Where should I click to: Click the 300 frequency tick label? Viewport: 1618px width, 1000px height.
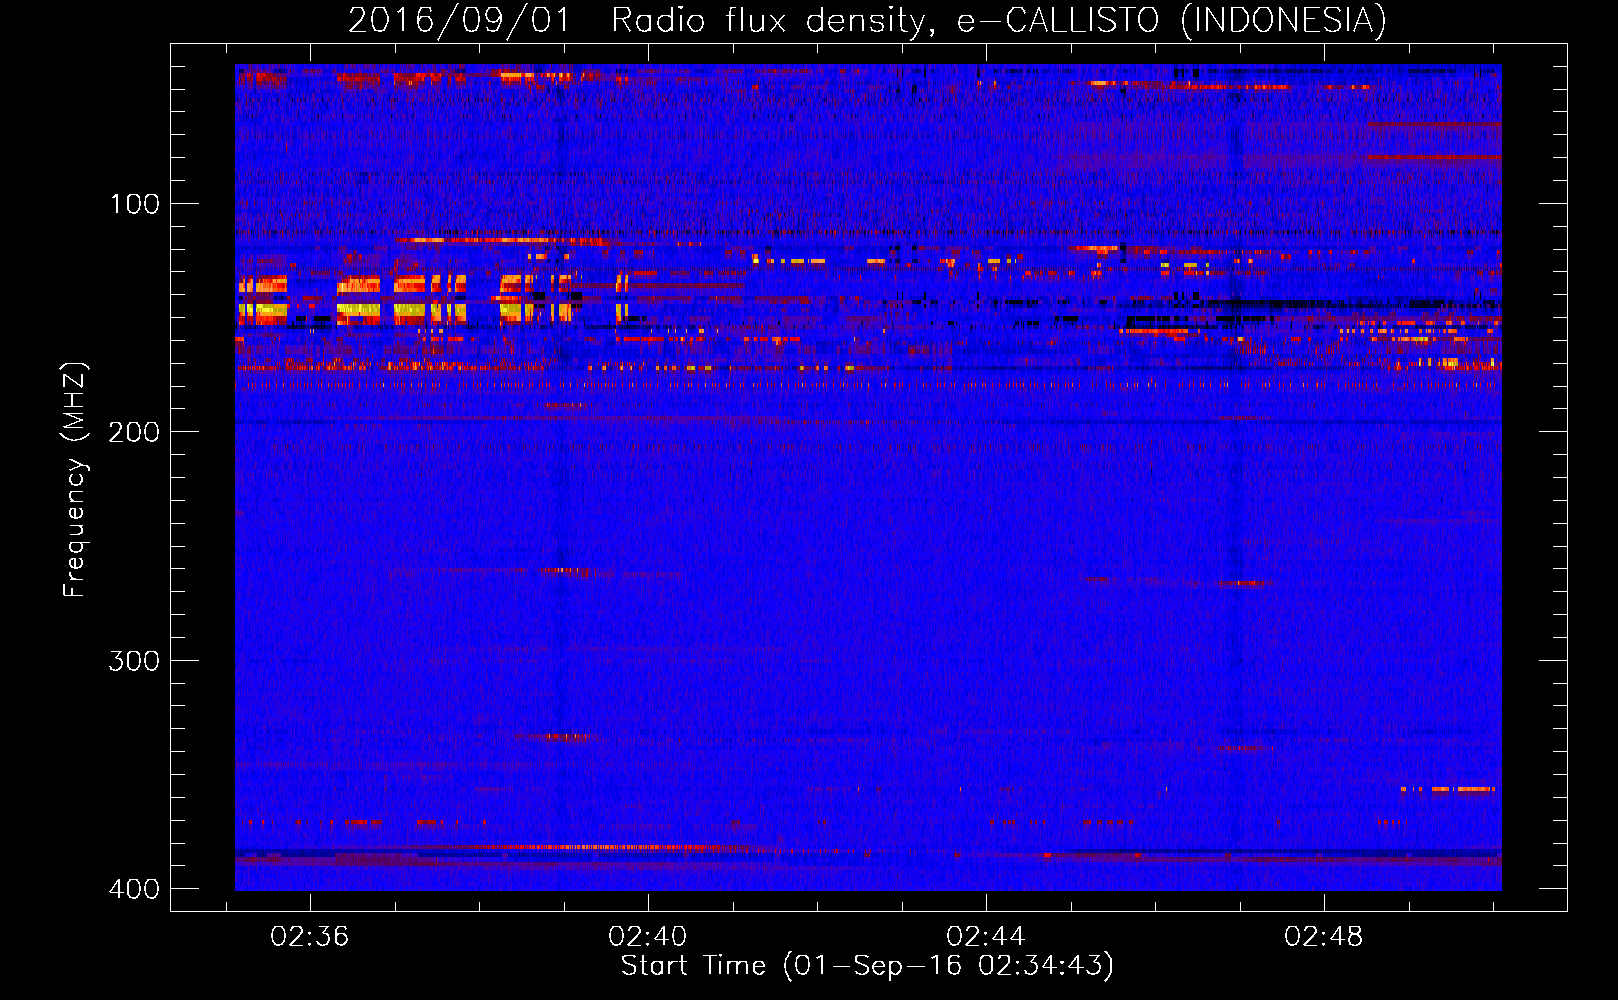(134, 661)
